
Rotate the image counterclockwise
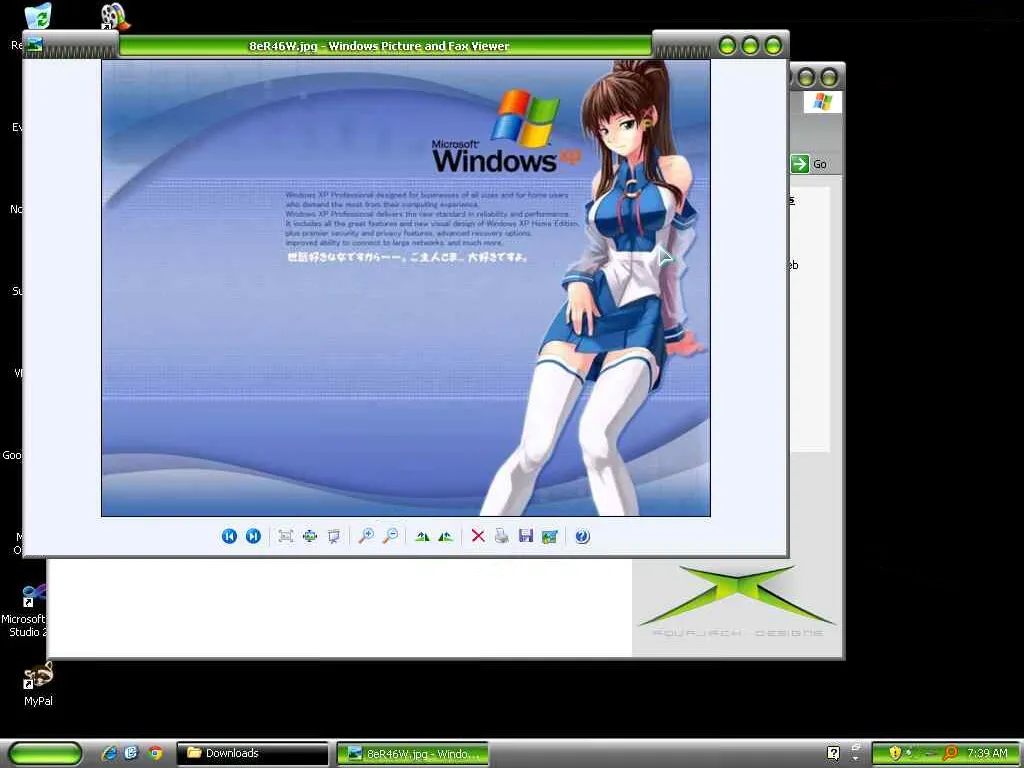[445, 536]
